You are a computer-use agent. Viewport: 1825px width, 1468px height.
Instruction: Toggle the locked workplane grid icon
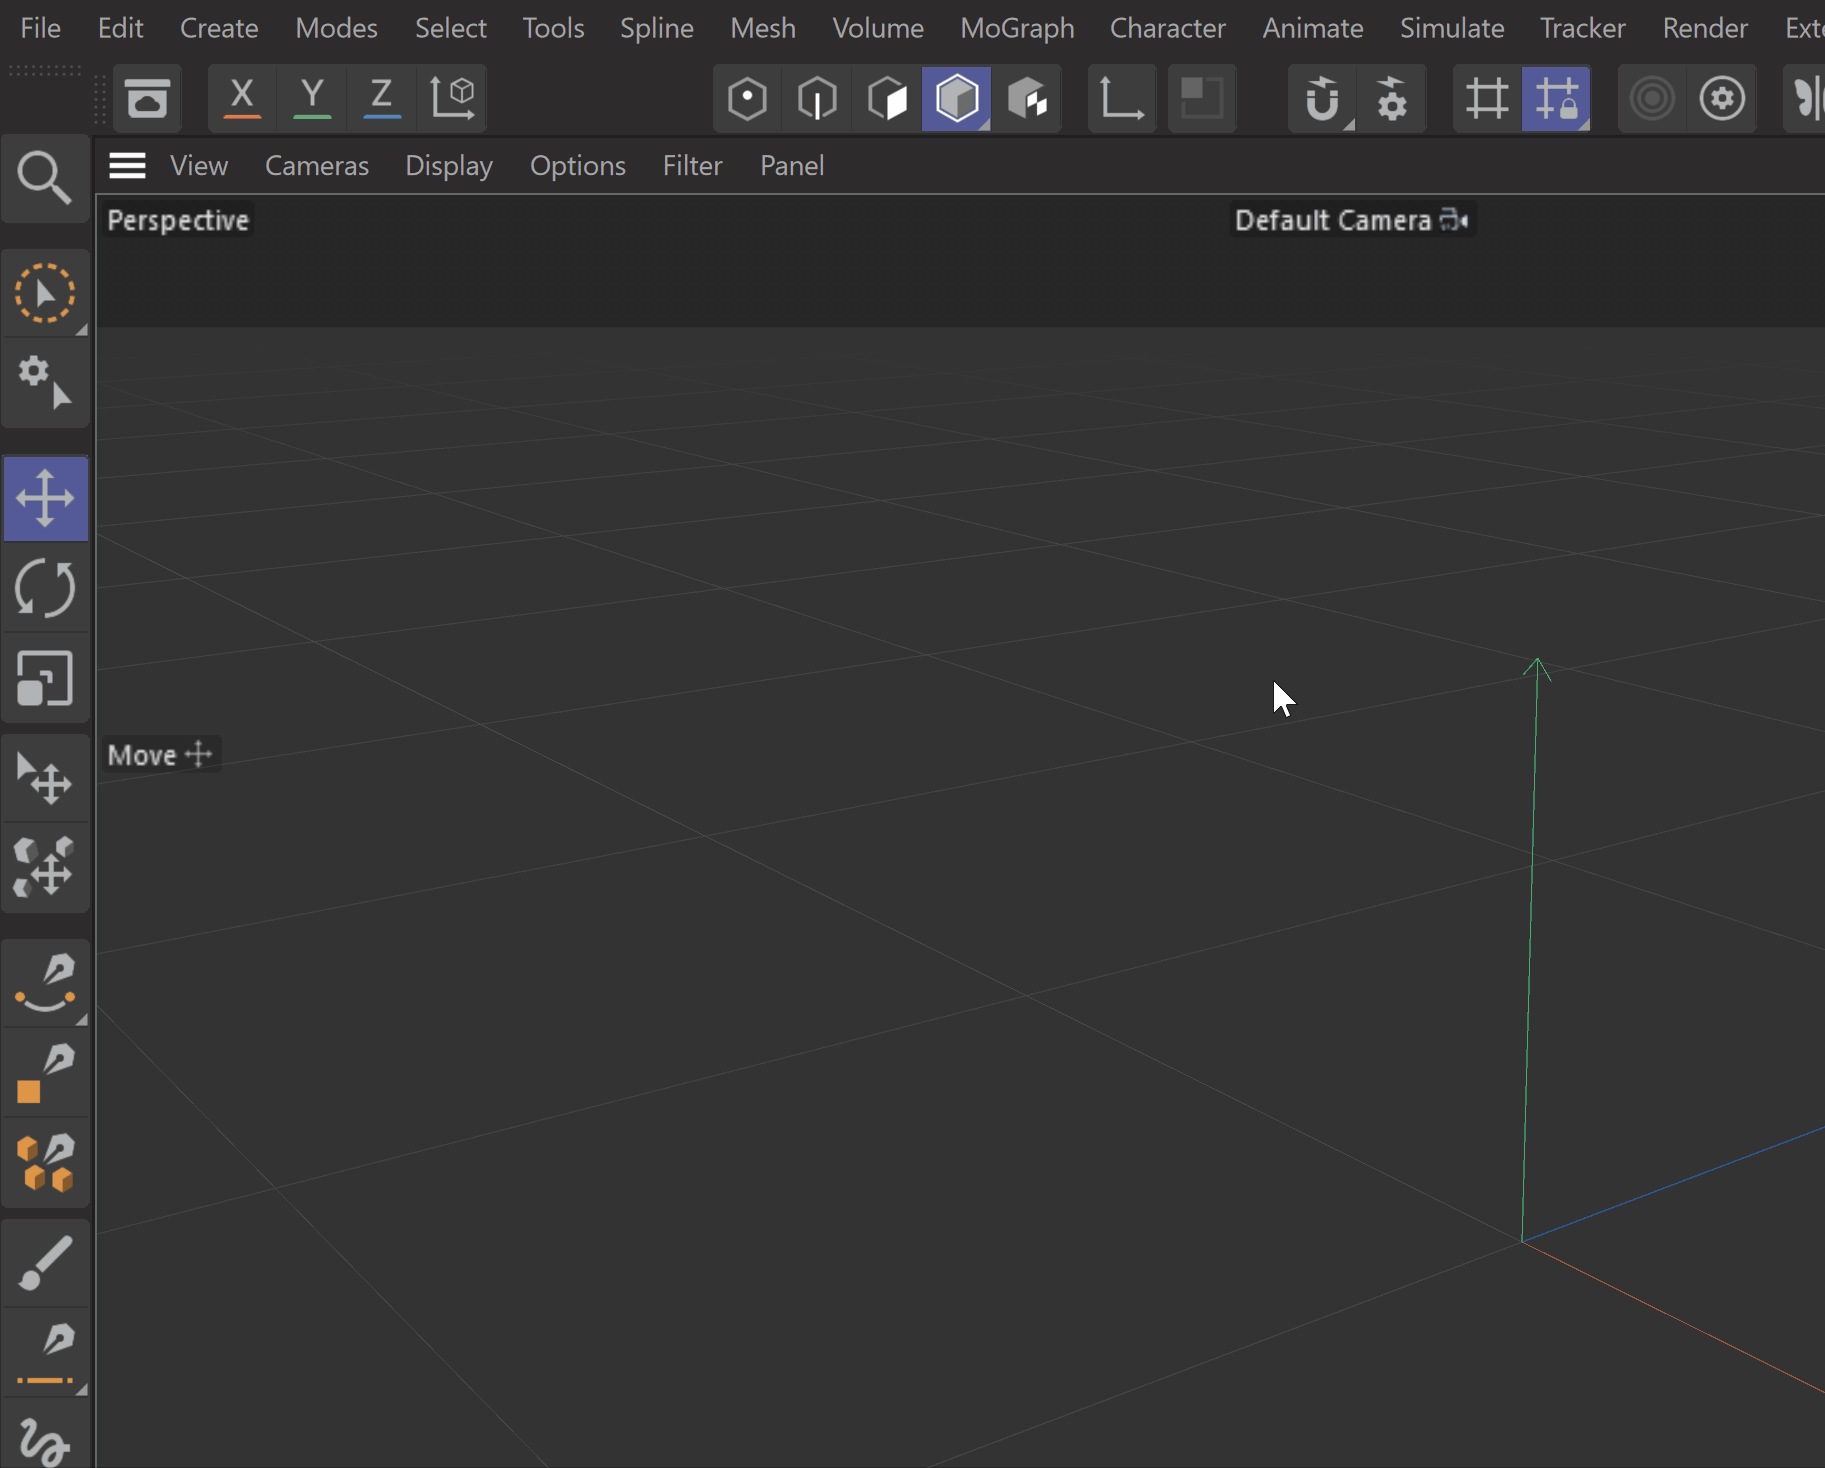pos(1557,99)
